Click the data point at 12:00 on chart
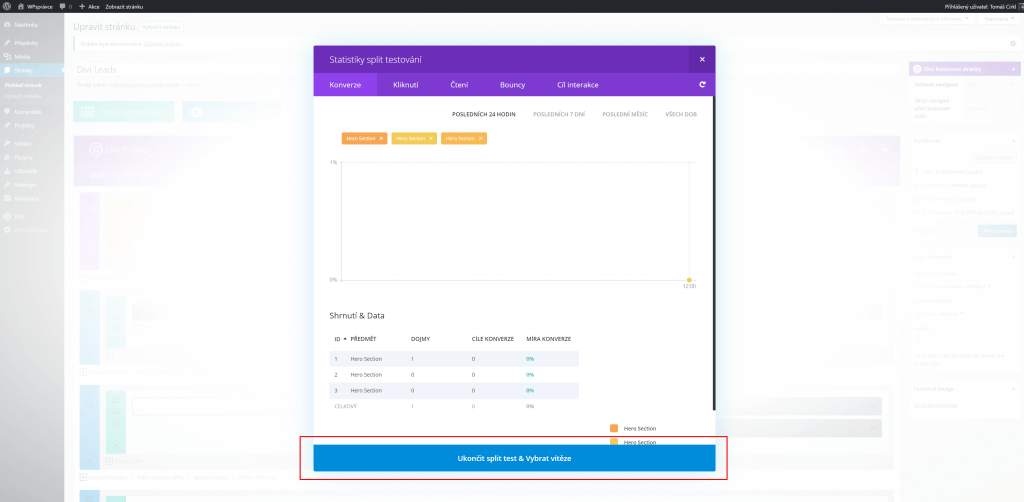 (689, 280)
